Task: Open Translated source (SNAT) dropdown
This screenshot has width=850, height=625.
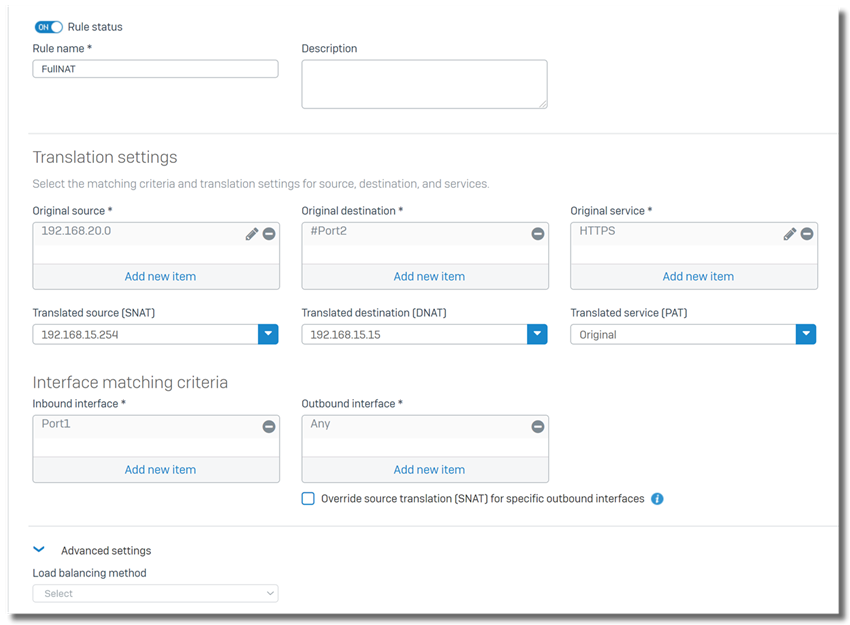Action: coord(268,334)
